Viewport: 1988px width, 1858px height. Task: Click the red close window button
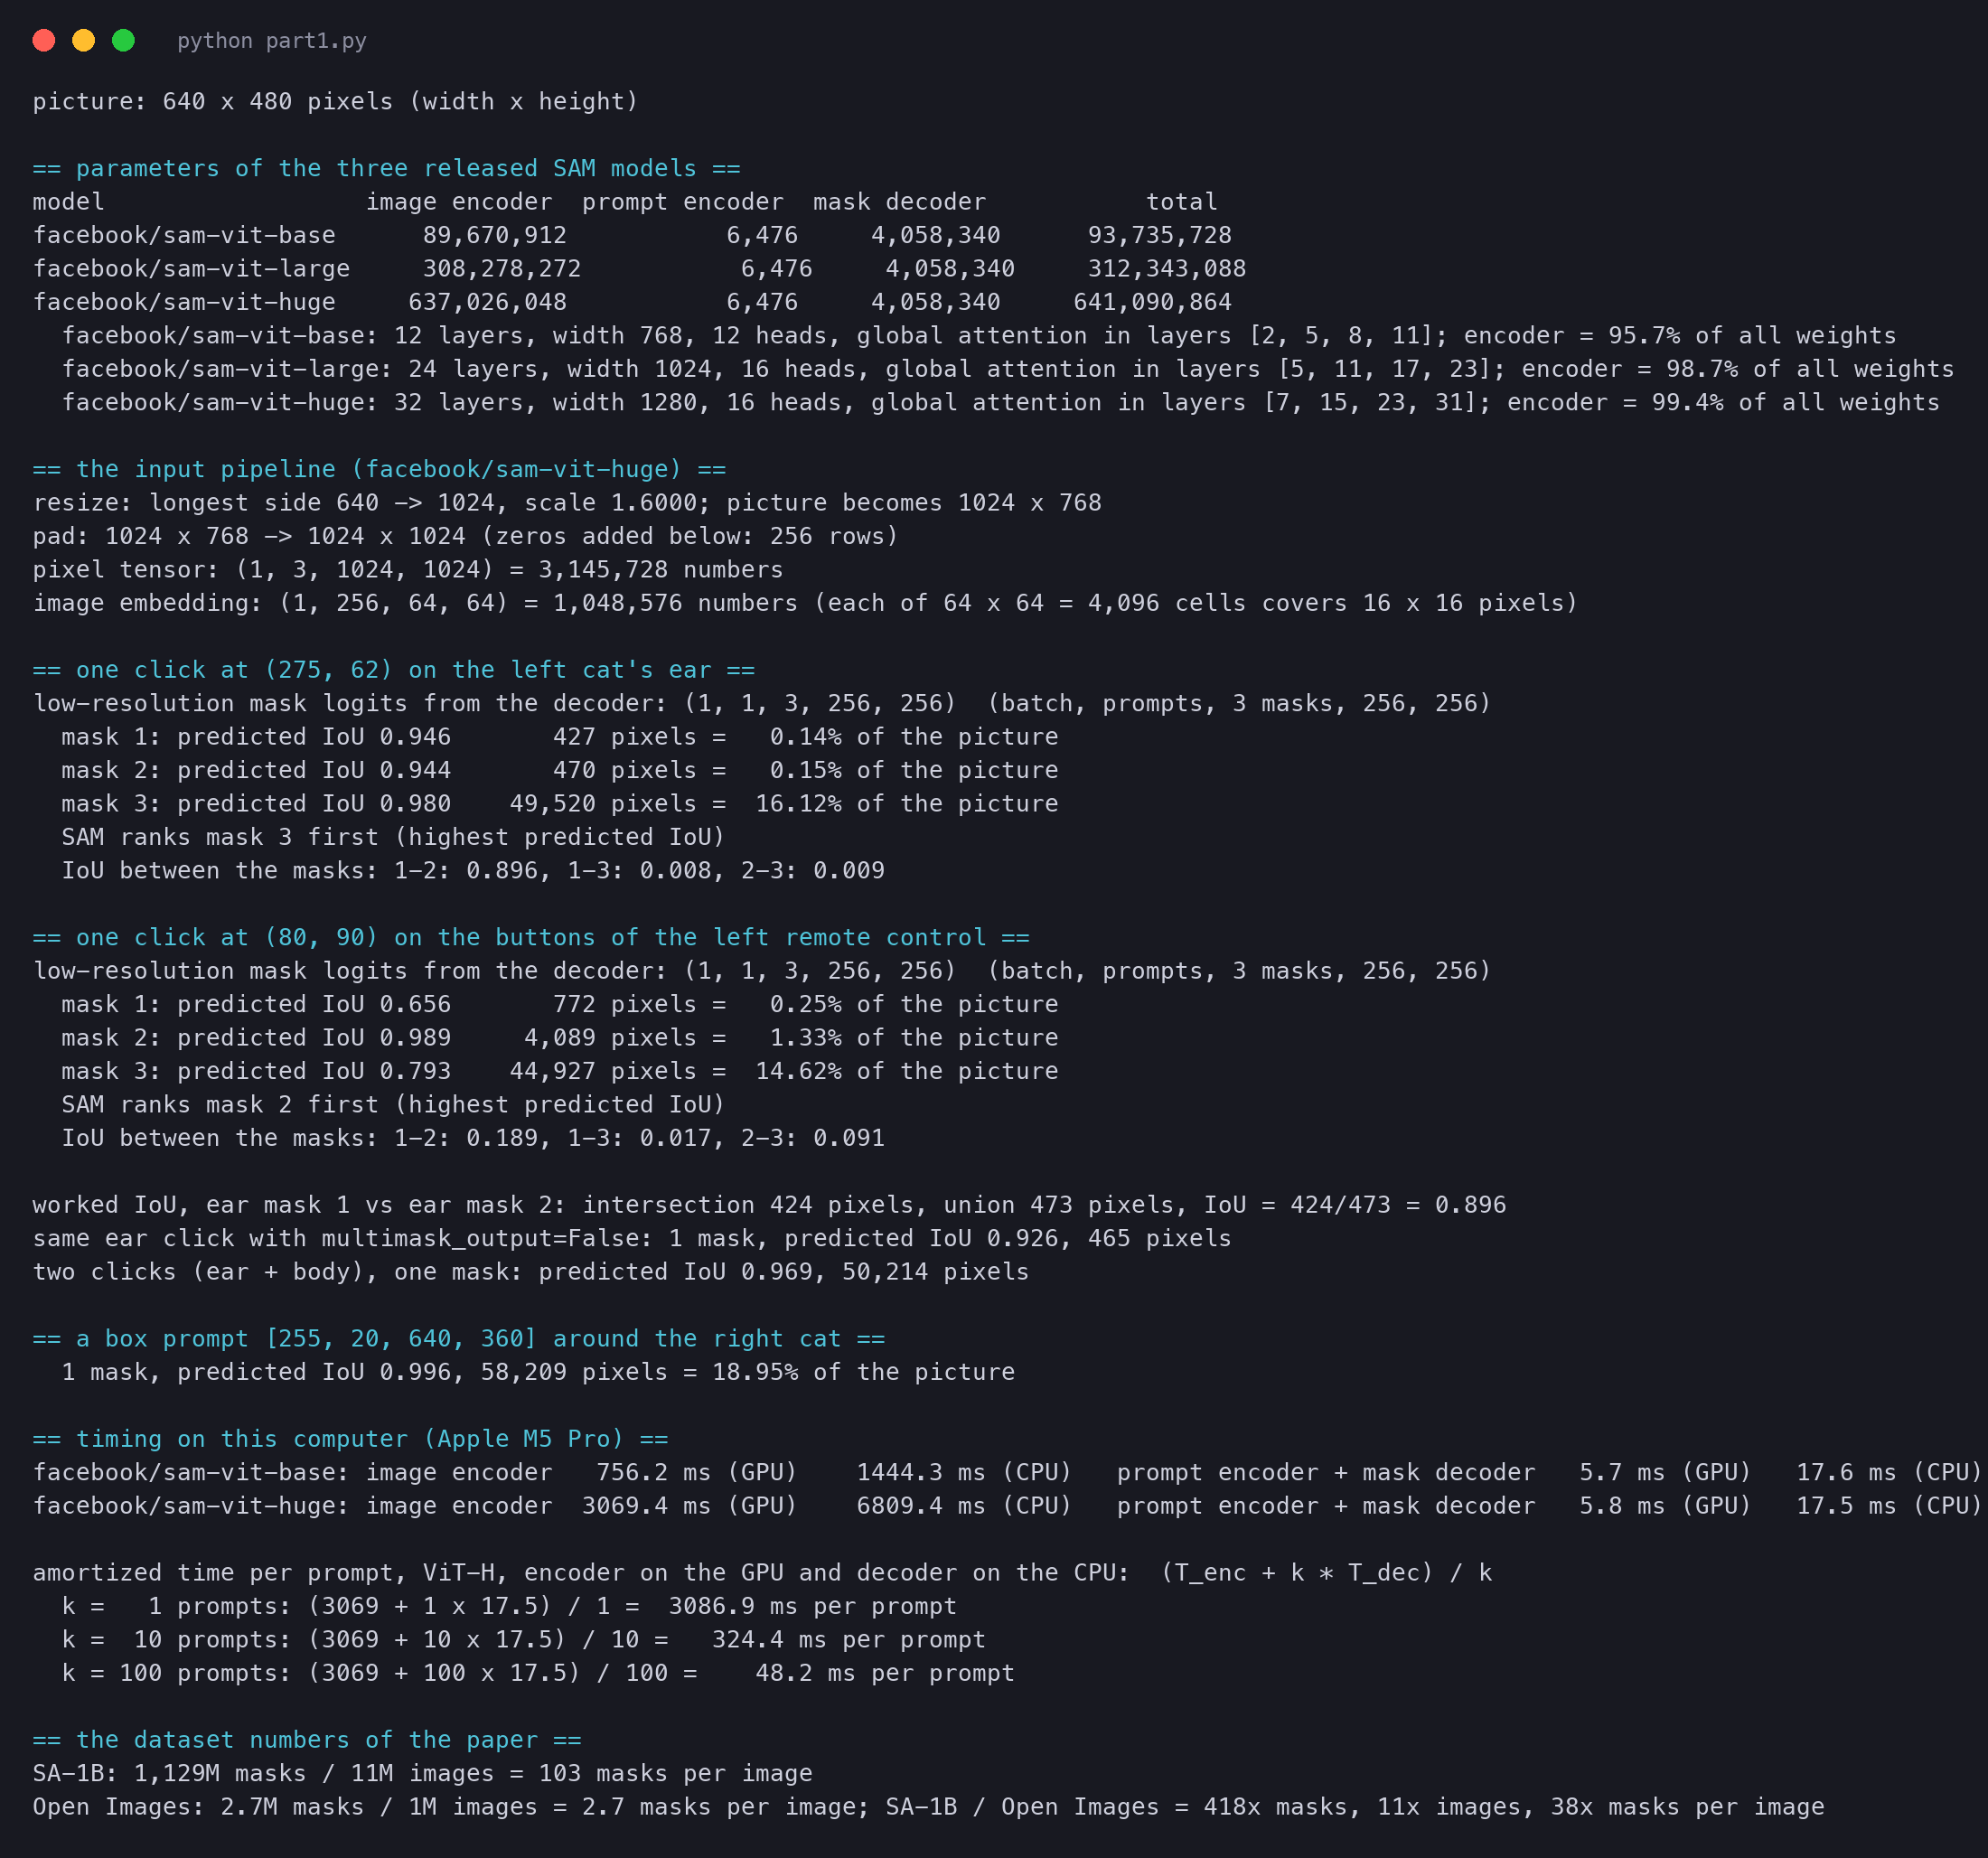[x=44, y=40]
